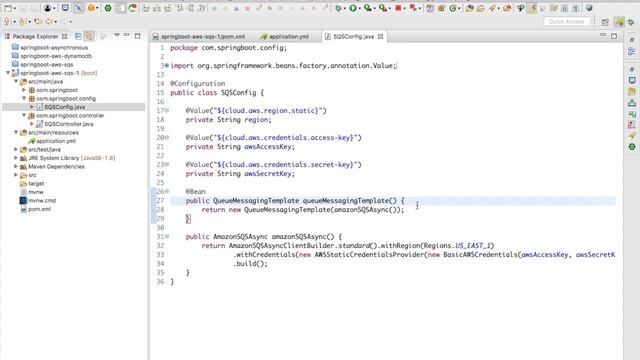Switch to the application.yml editor tab
The image size is (640, 360).
(x=285, y=36)
